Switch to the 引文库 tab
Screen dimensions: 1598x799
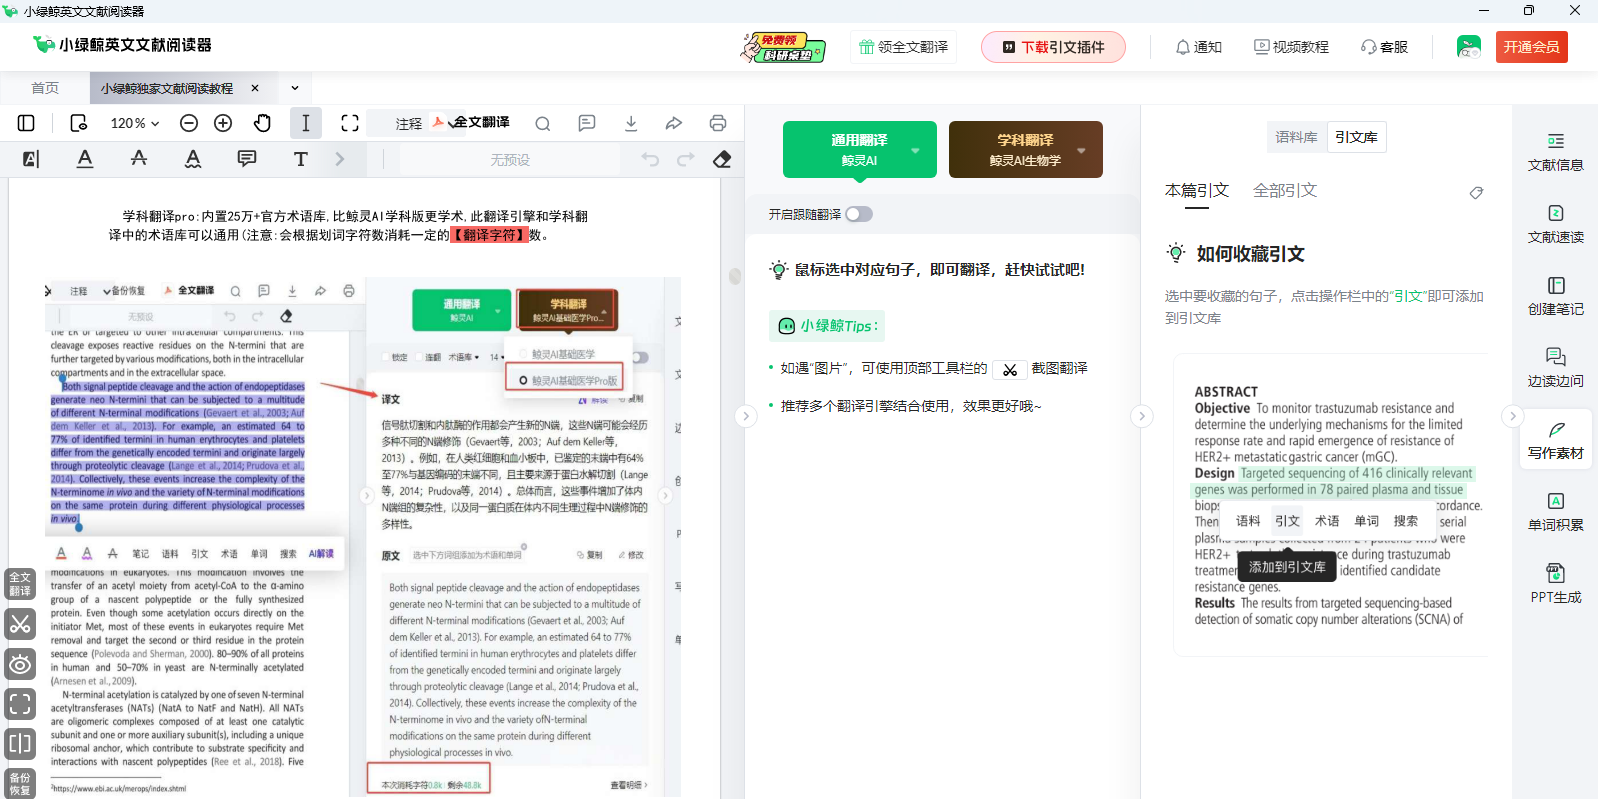(x=1356, y=137)
